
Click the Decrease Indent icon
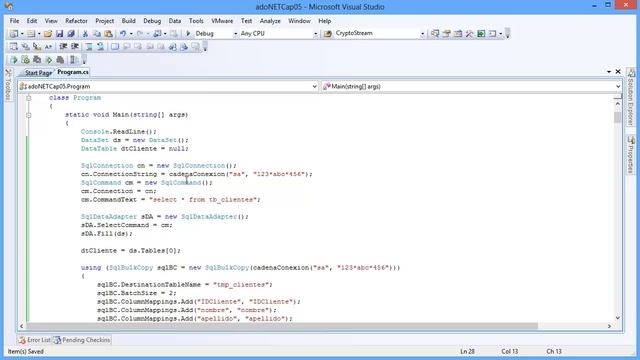pyautogui.click(x=63, y=47)
